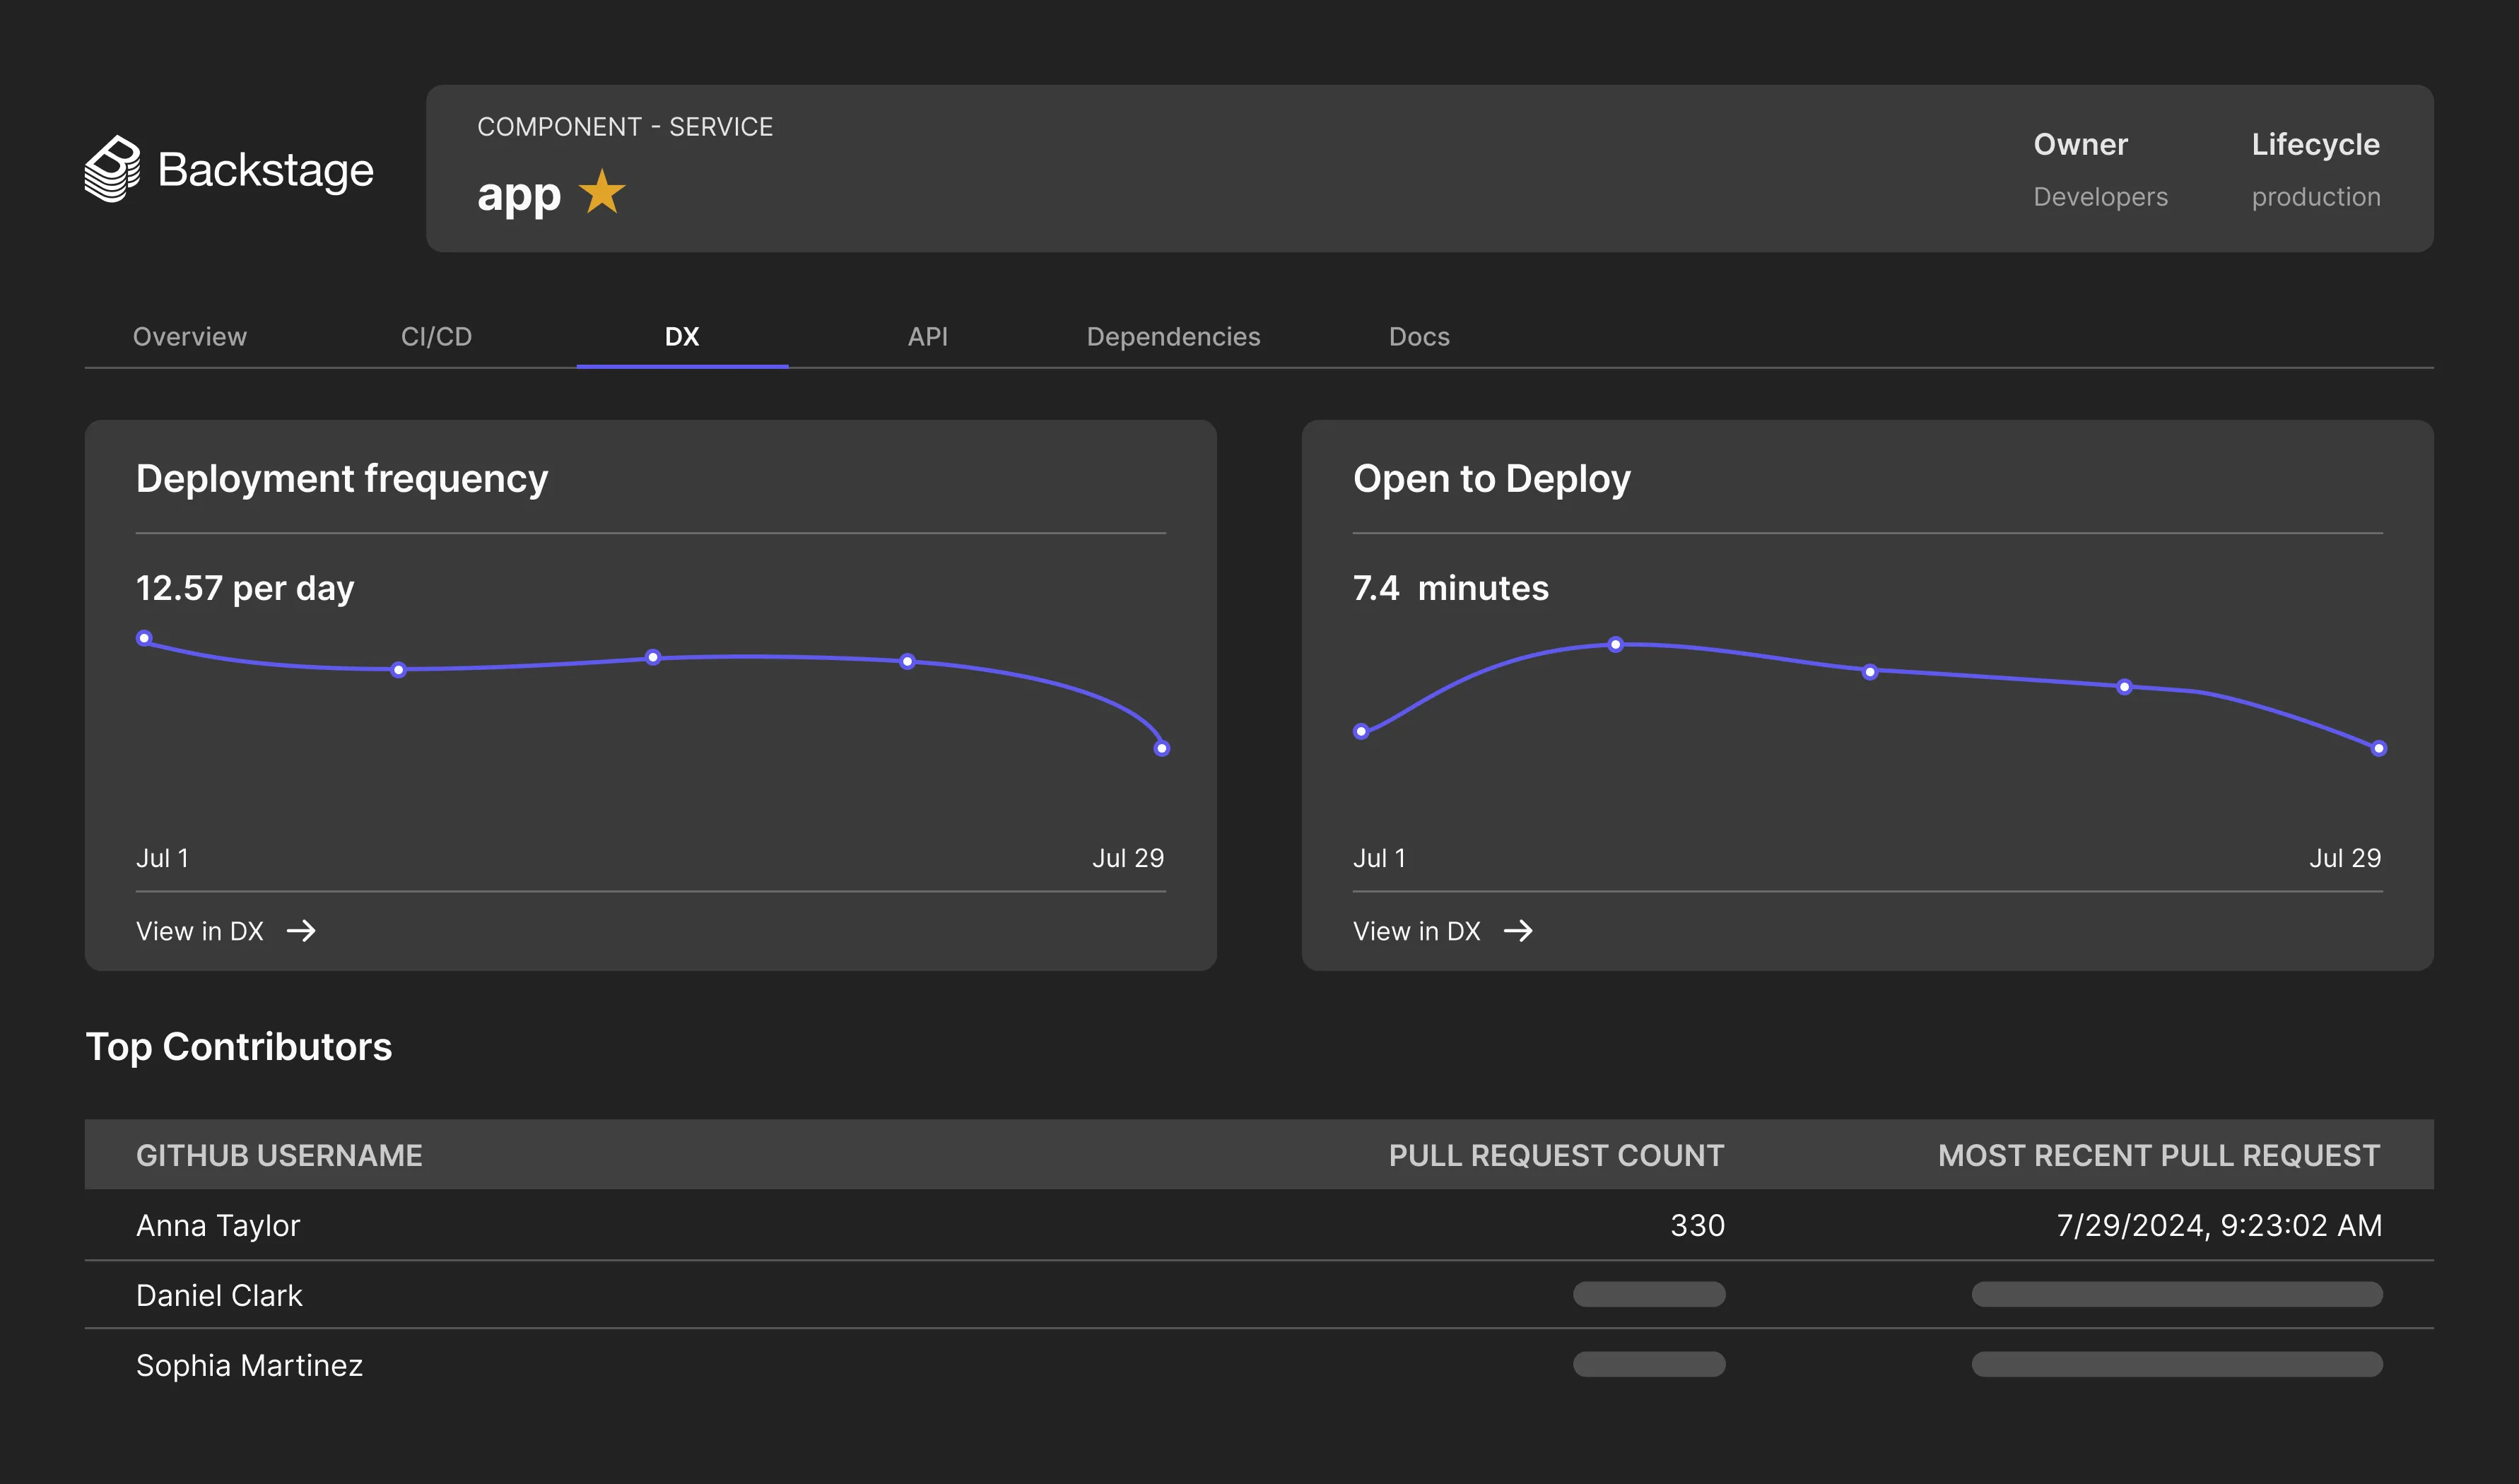Select the DX tab
The image size is (2519, 1484).
click(x=682, y=337)
